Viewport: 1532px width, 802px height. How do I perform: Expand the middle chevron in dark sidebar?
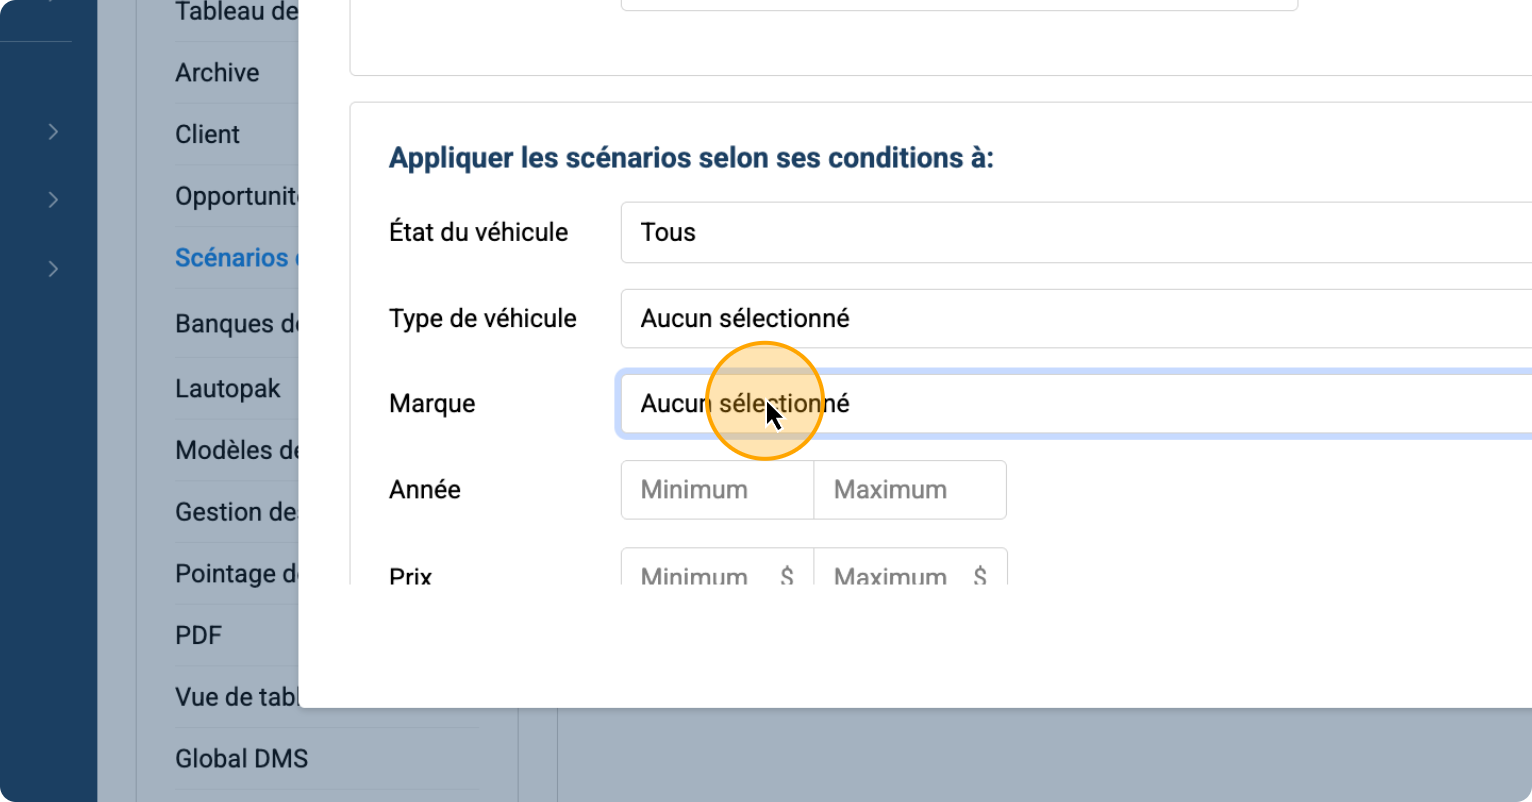tap(53, 200)
